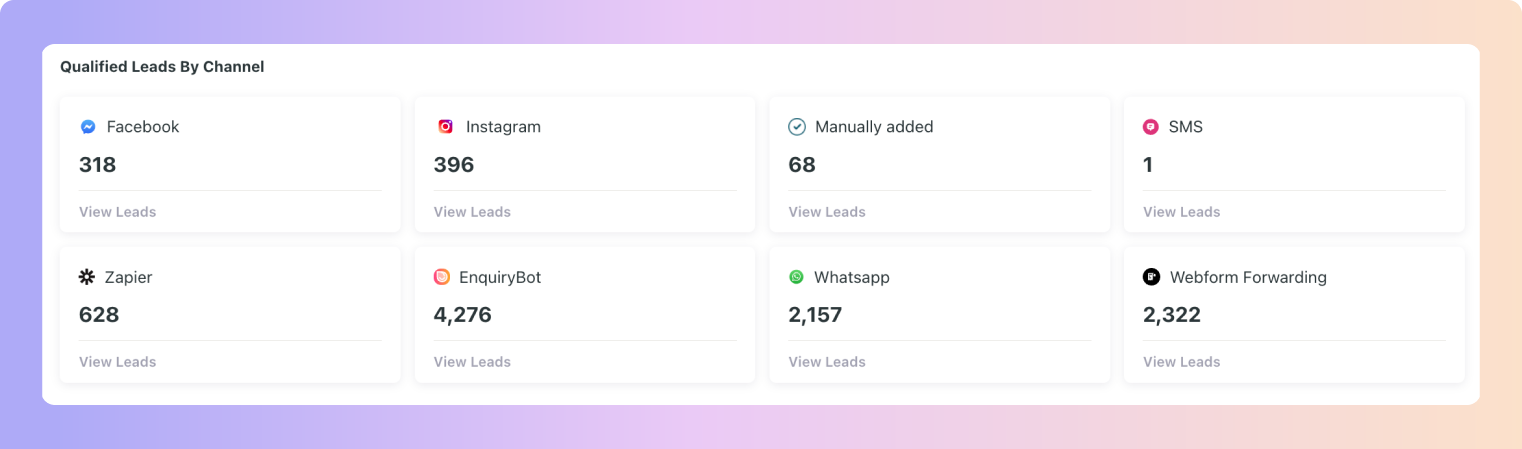Open View Leads for Webform Forwarding
Screen dimensions: 1522x449
pyautogui.click(x=1182, y=362)
